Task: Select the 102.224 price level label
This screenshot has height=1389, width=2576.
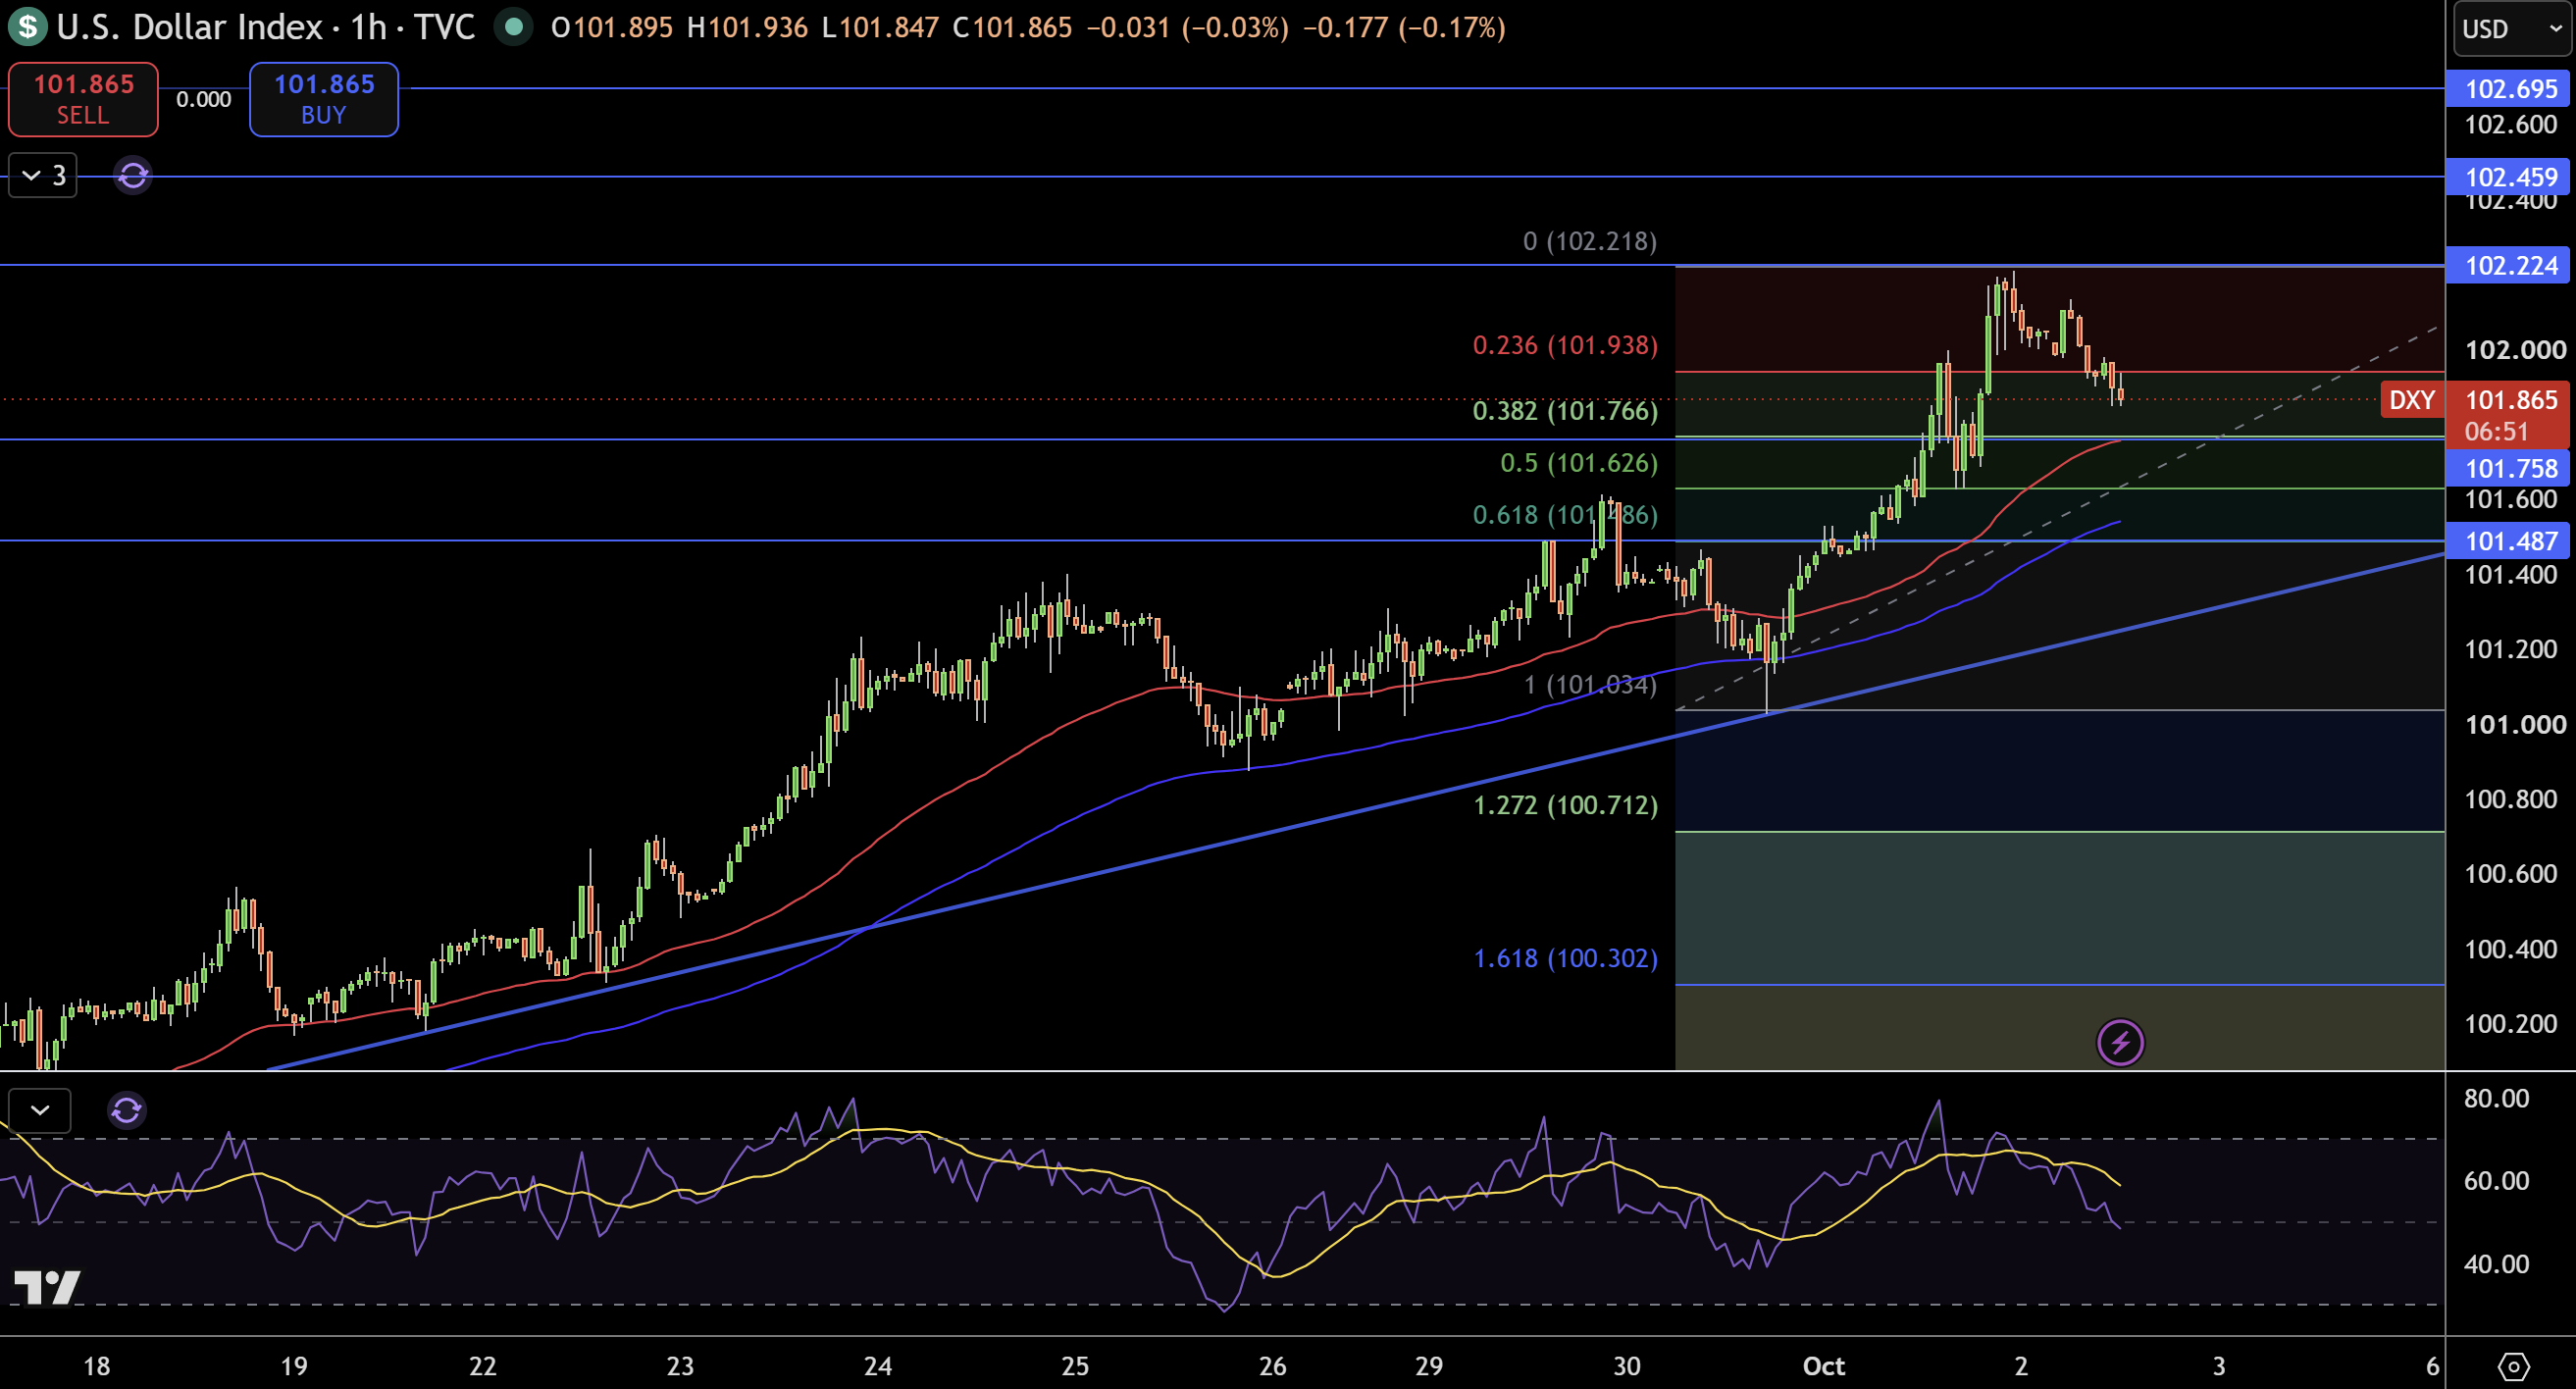Action: [2510, 265]
